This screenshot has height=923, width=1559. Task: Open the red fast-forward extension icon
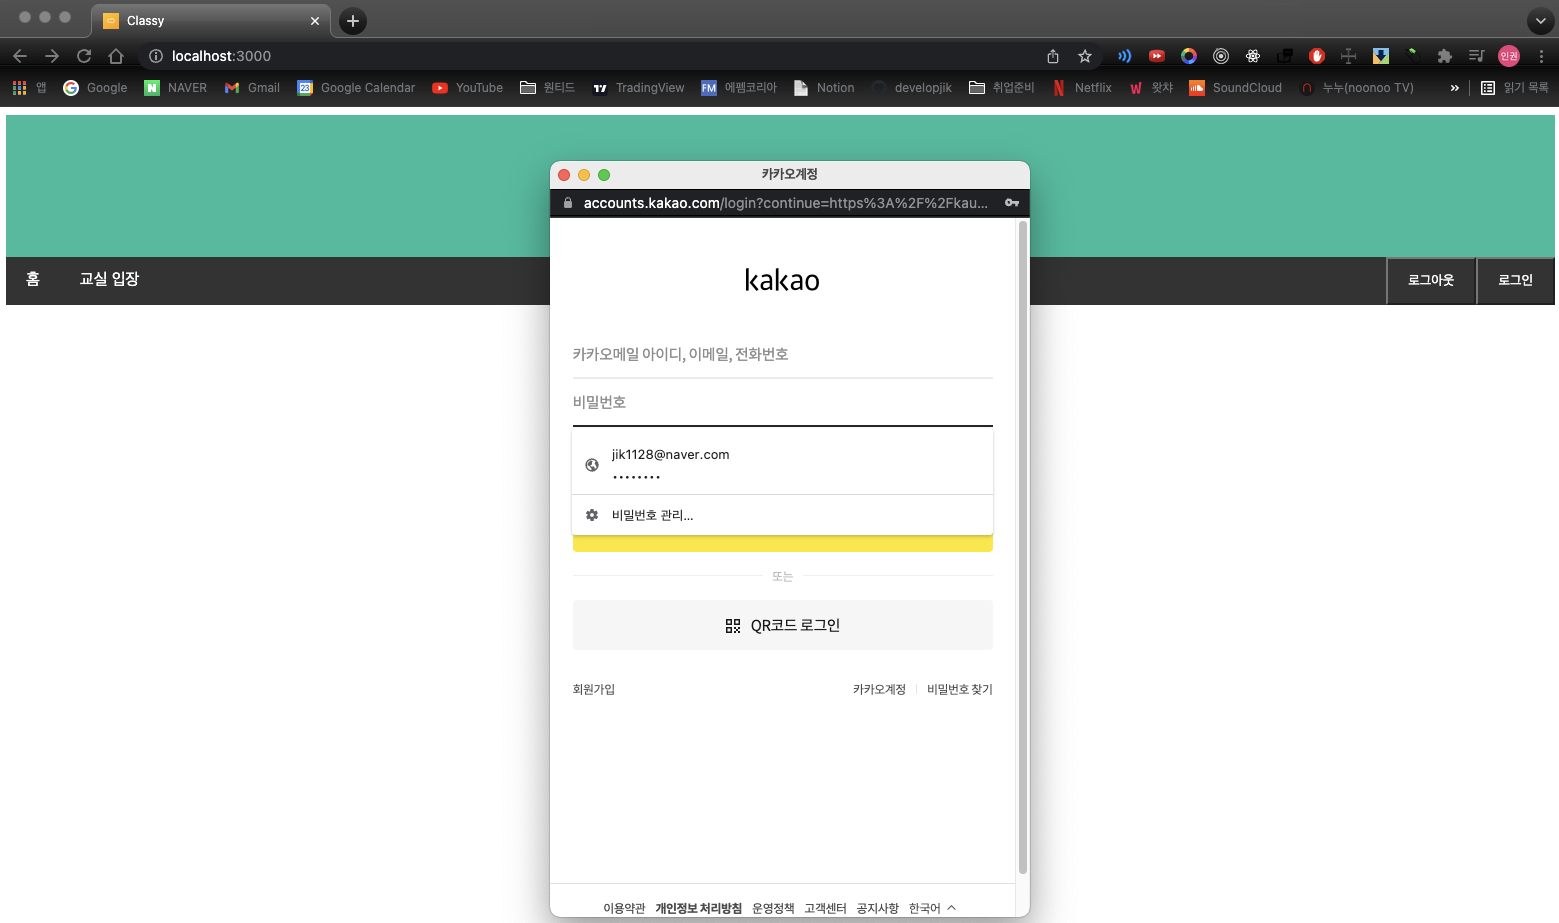pyautogui.click(x=1157, y=56)
